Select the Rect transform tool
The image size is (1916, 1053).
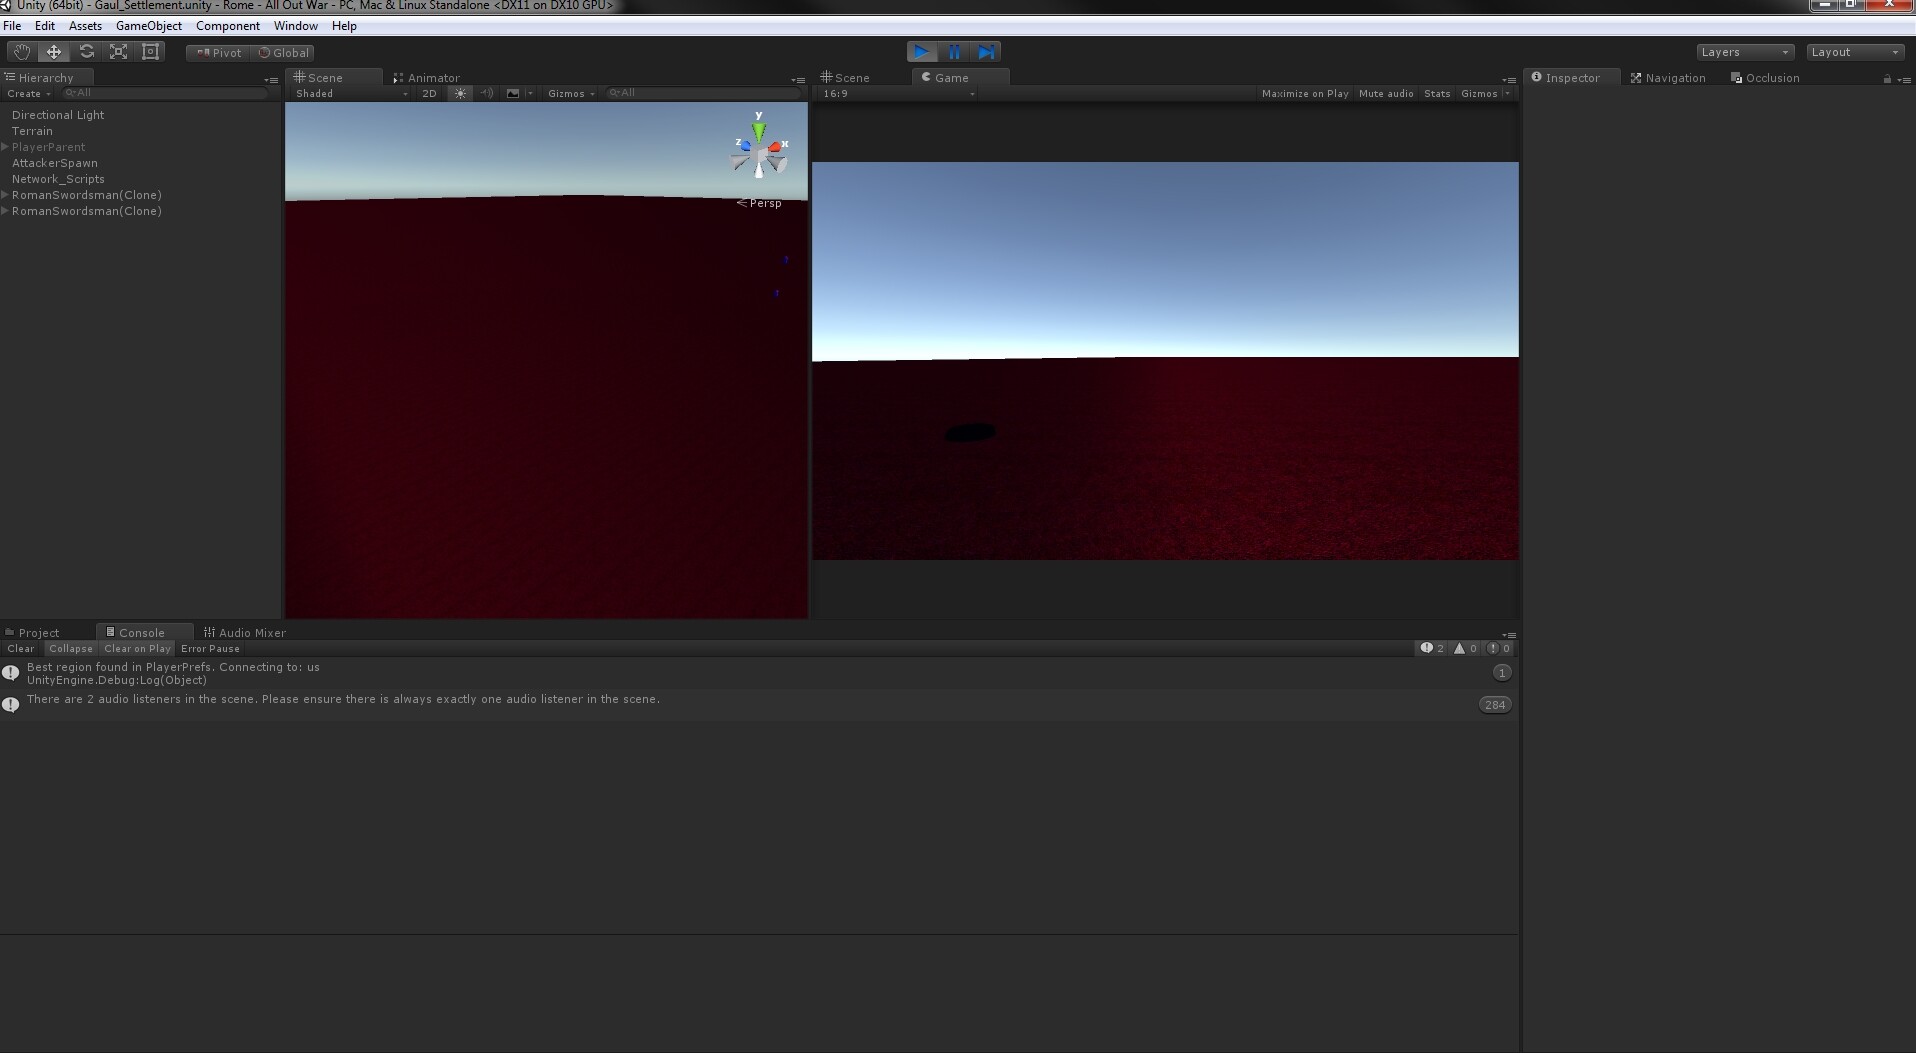[151, 51]
